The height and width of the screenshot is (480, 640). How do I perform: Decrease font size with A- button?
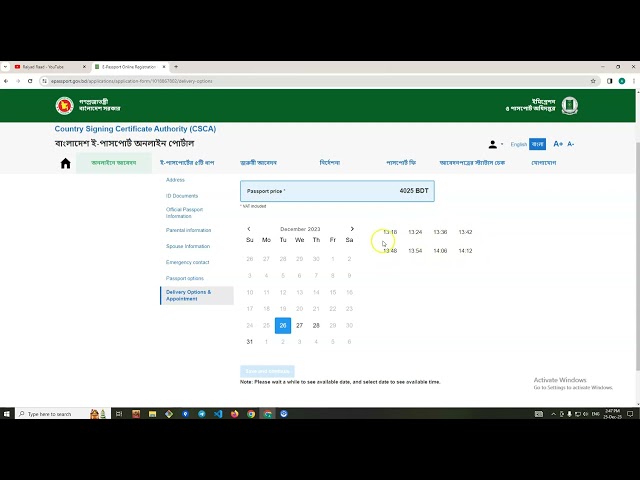(x=571, y=144)
